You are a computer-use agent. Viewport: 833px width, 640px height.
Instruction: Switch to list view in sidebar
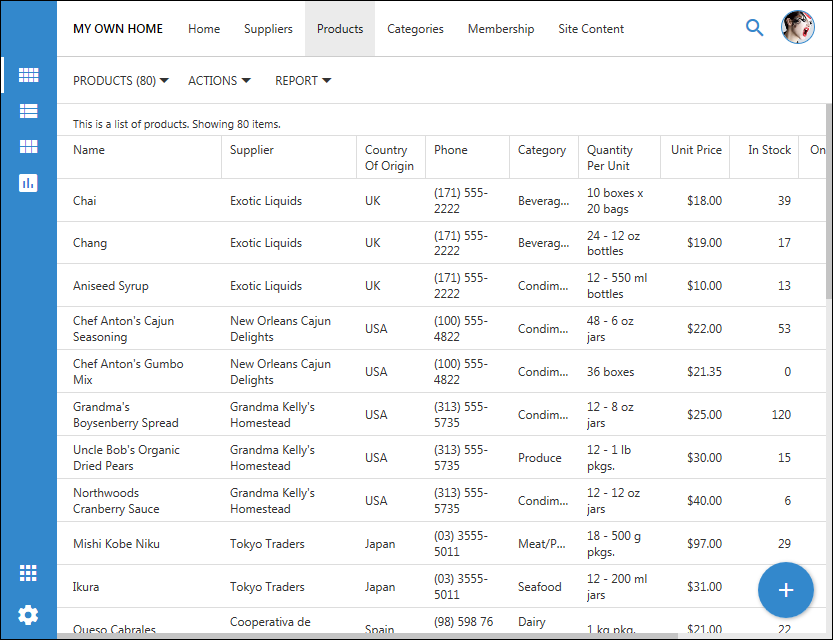pos(28,111)
